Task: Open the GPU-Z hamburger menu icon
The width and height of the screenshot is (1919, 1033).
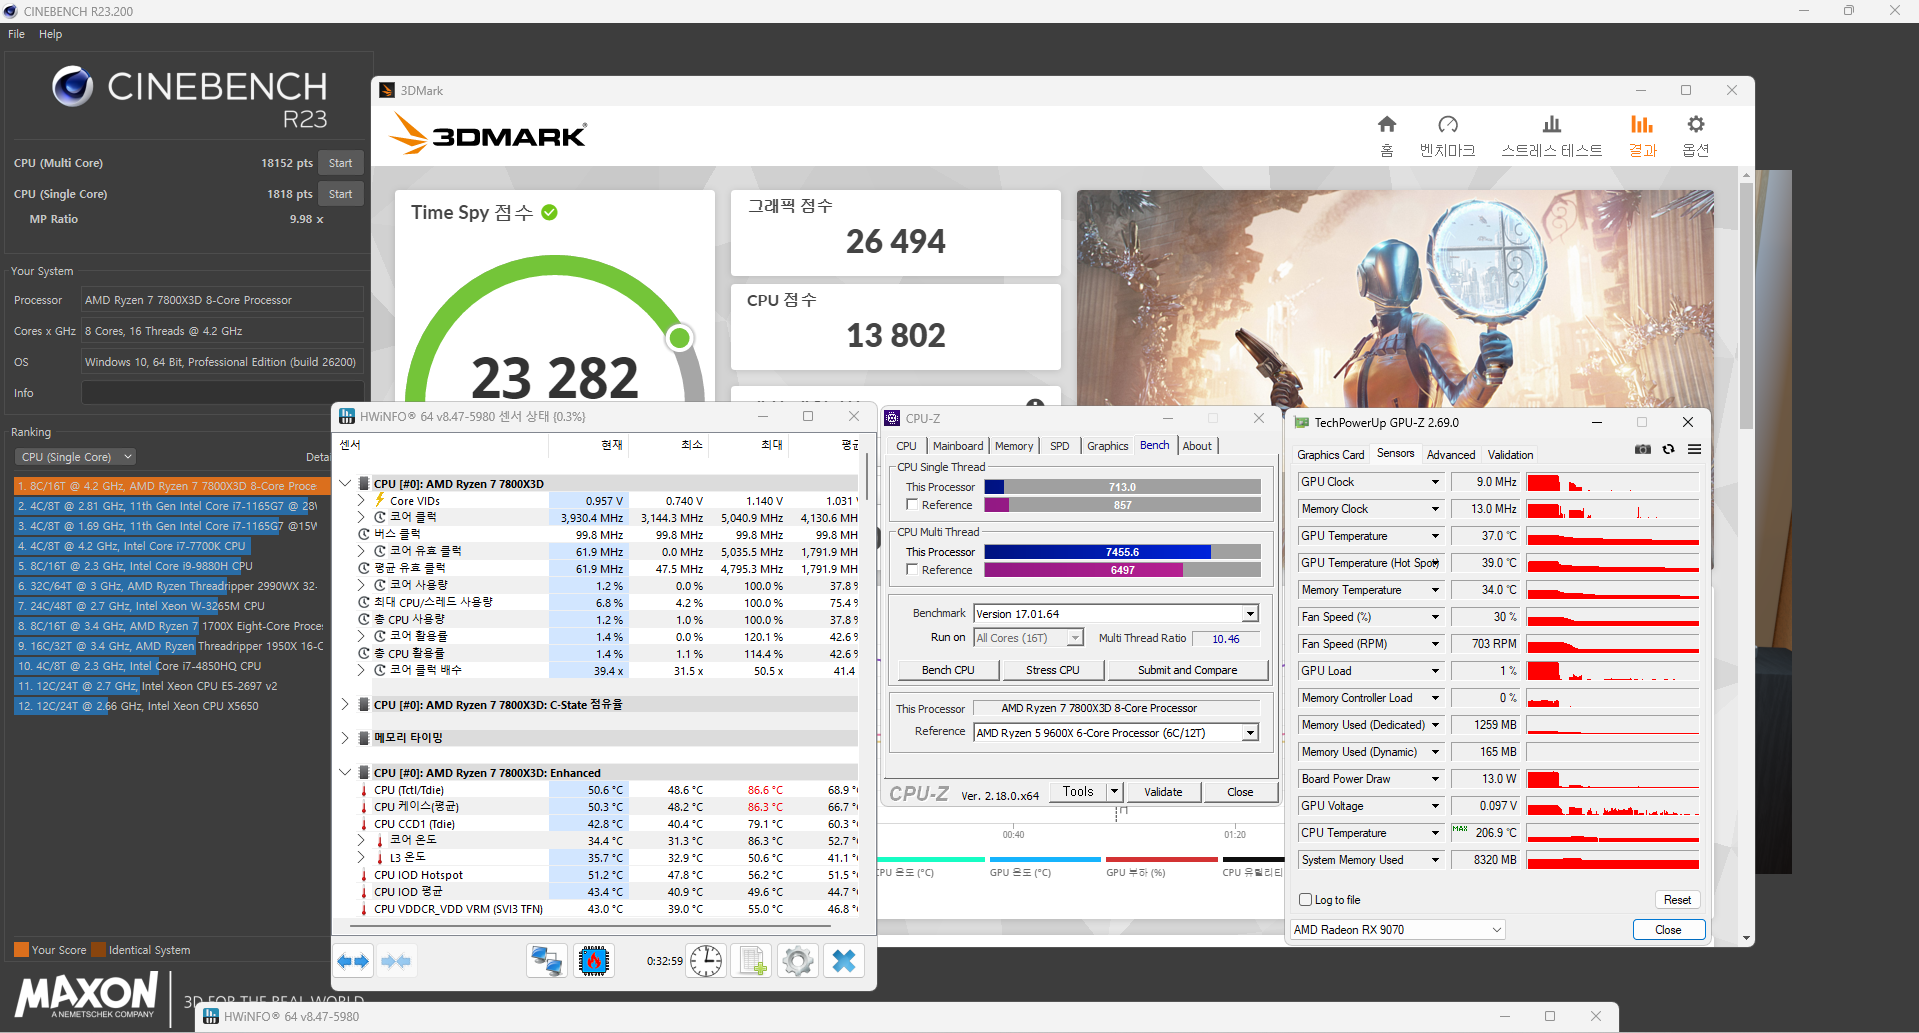Action: (x=1694, y=450)
